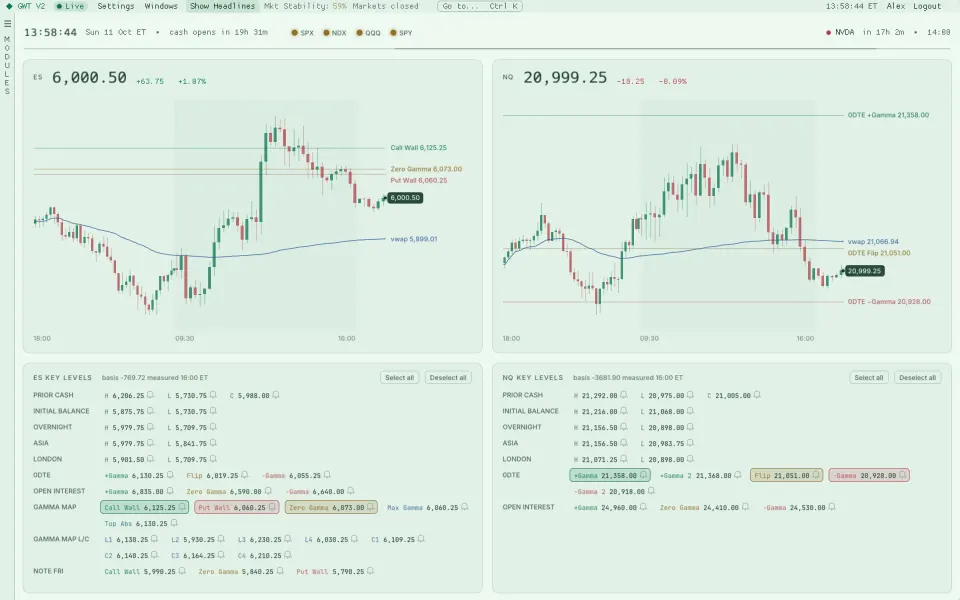The height and width of the screenshot is (600, 960).
Task: Click bell beside NQ Asia low 20,983.75
Action: [x=690, y=443]
